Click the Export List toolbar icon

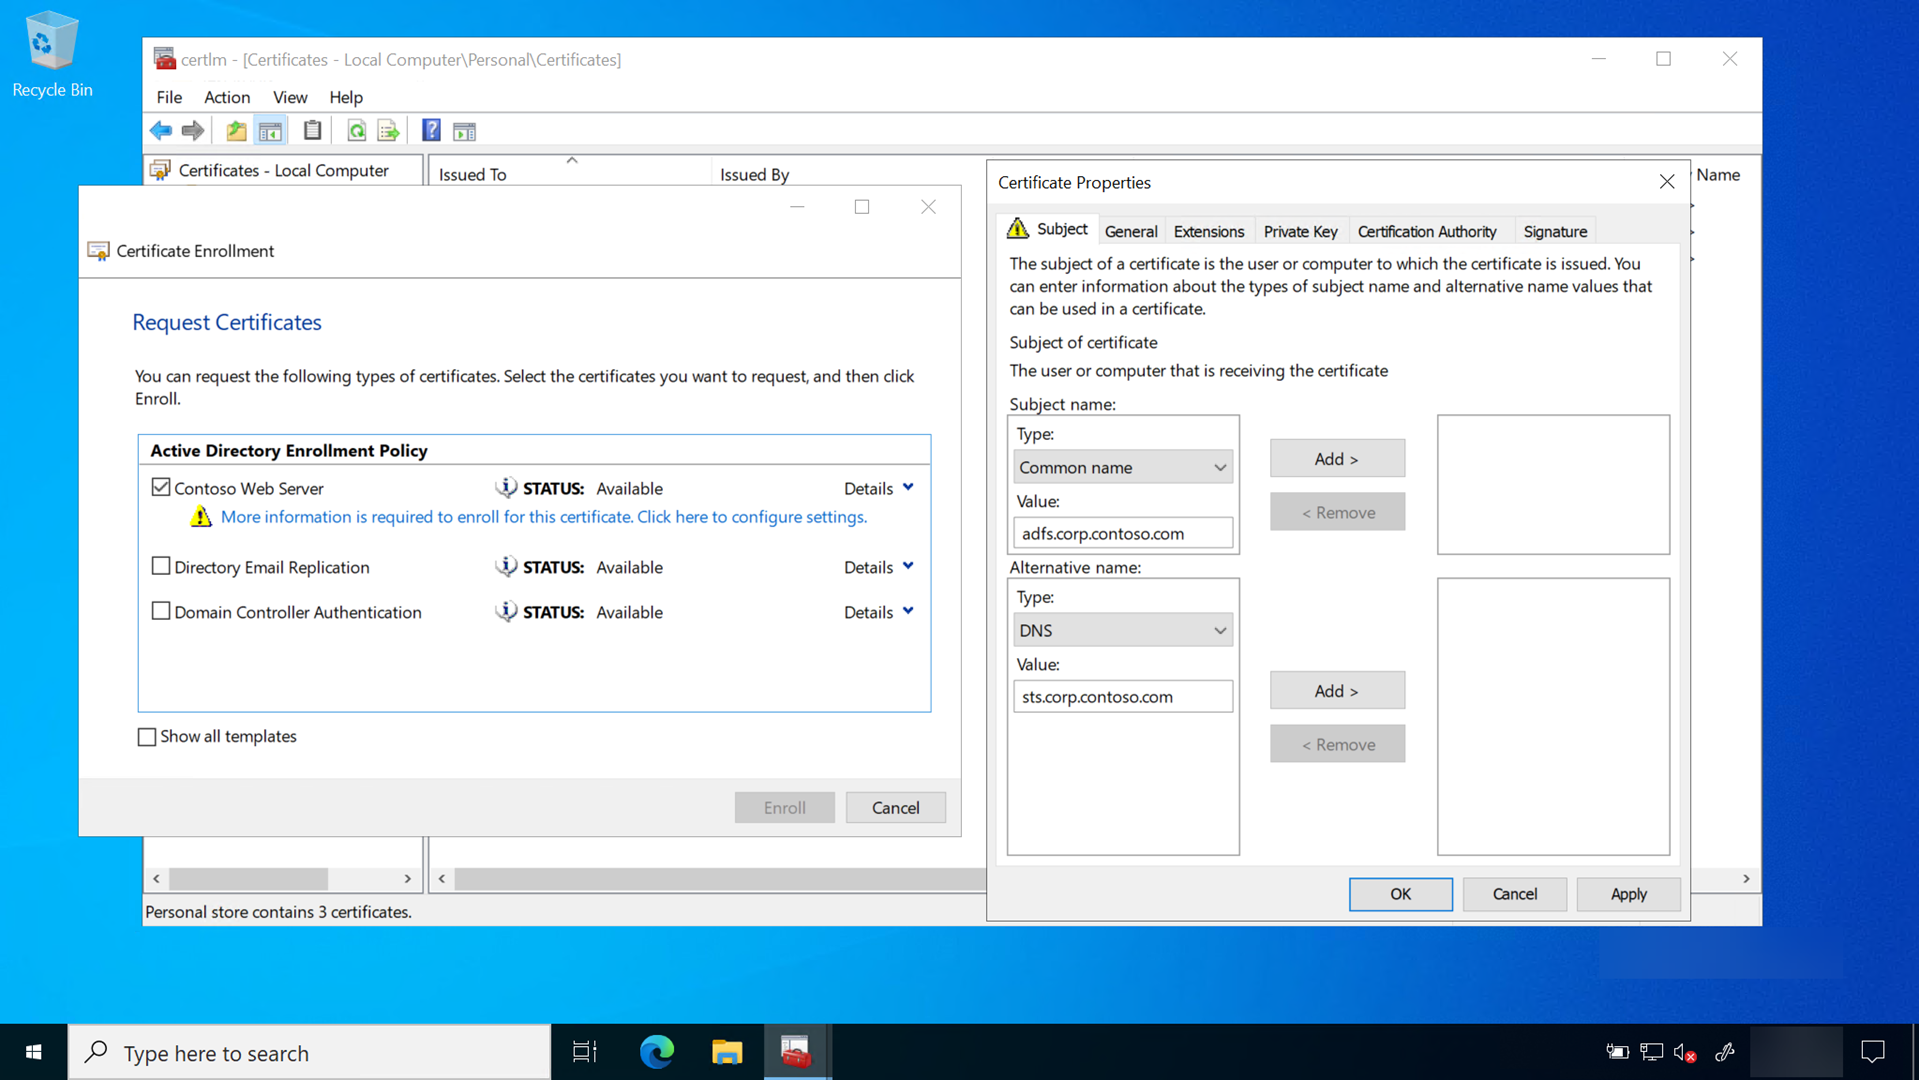(388, 131)
